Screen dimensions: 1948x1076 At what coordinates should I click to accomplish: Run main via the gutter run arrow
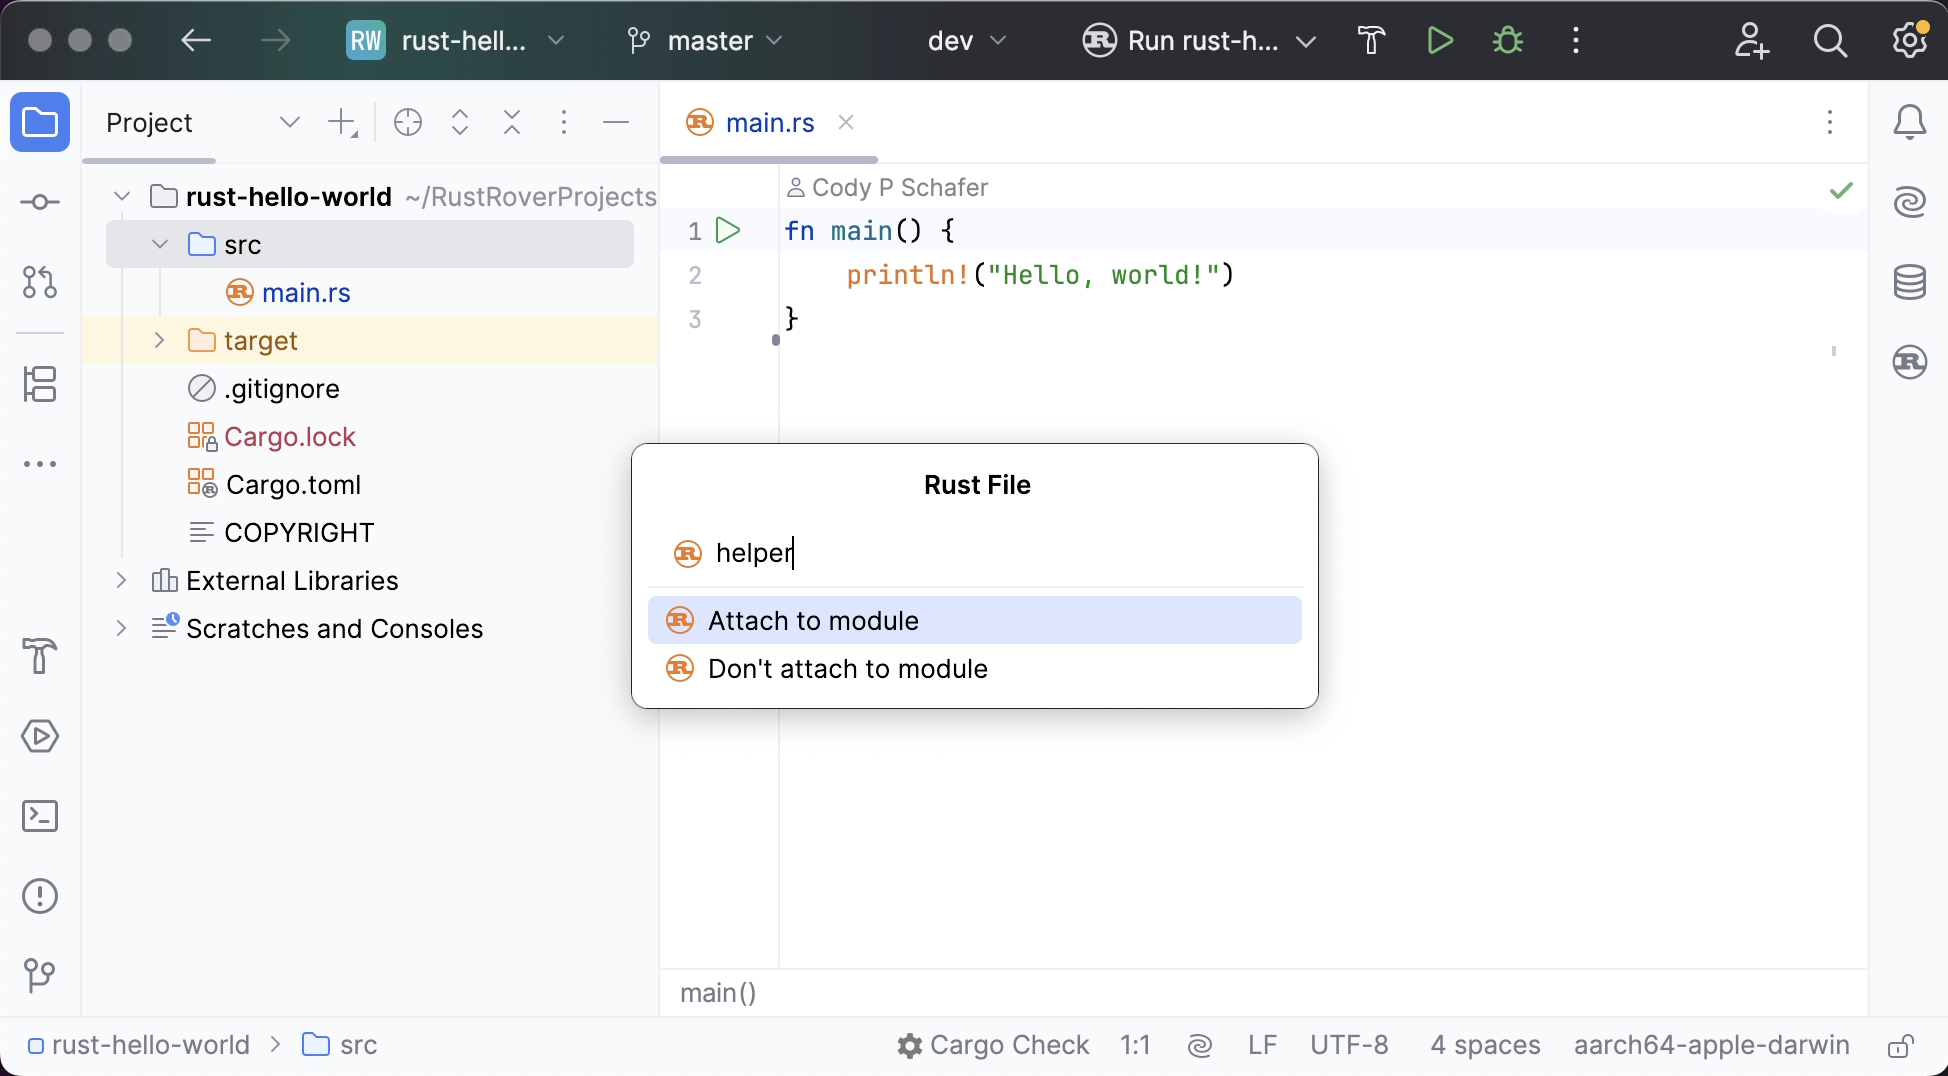[x=729, y=230]
